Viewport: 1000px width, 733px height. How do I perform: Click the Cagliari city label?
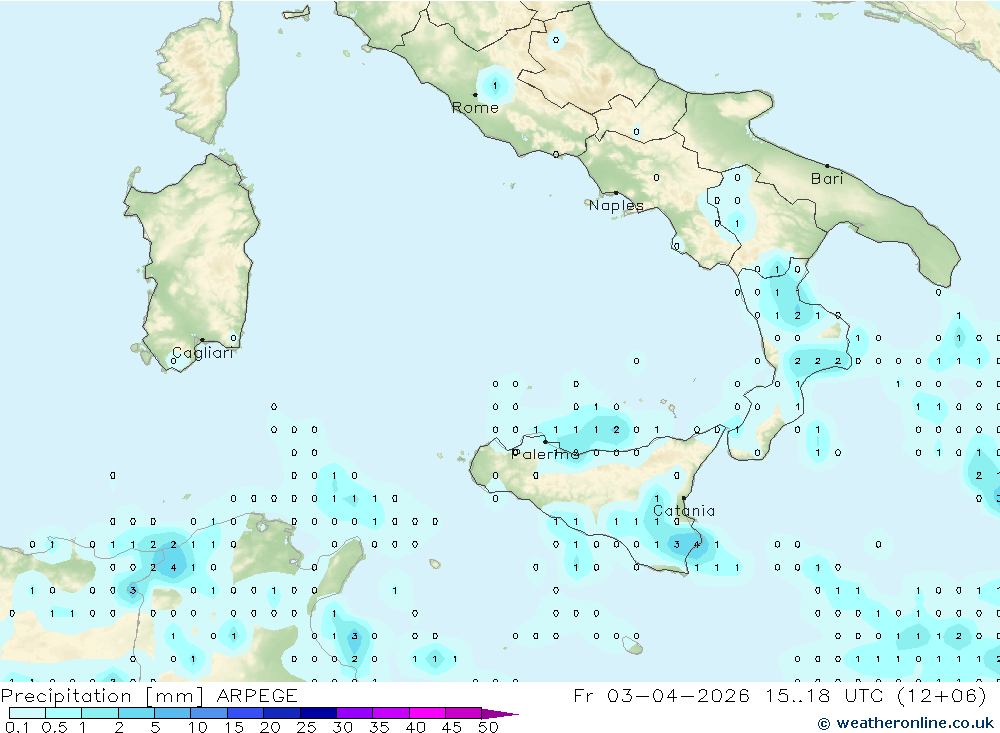203,353
